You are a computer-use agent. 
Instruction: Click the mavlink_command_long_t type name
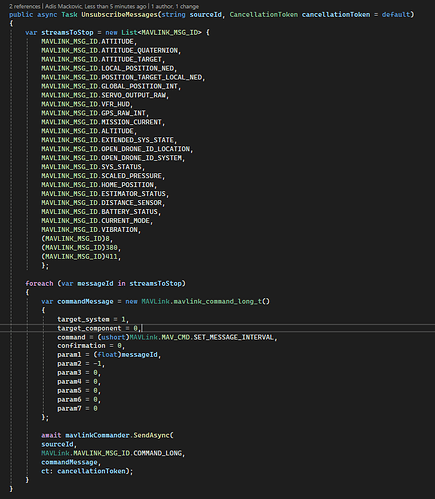[218, 302]
